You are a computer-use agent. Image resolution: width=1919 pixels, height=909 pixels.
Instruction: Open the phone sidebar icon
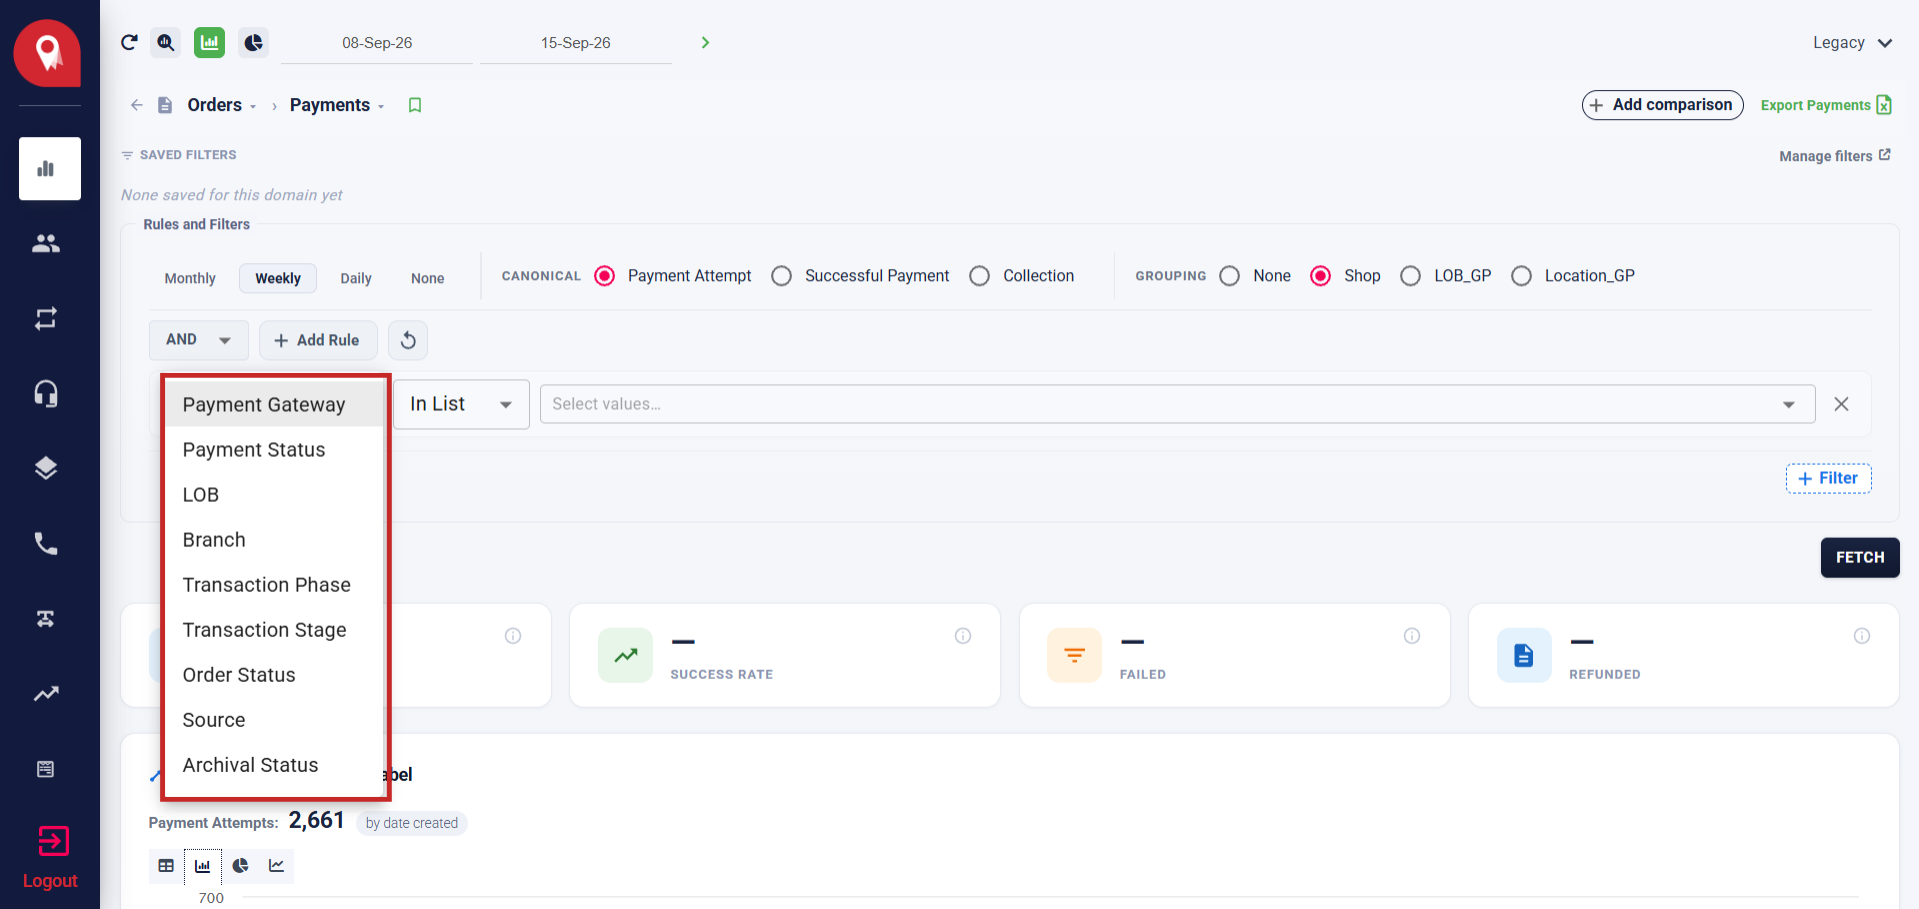(x=46, y=543)
